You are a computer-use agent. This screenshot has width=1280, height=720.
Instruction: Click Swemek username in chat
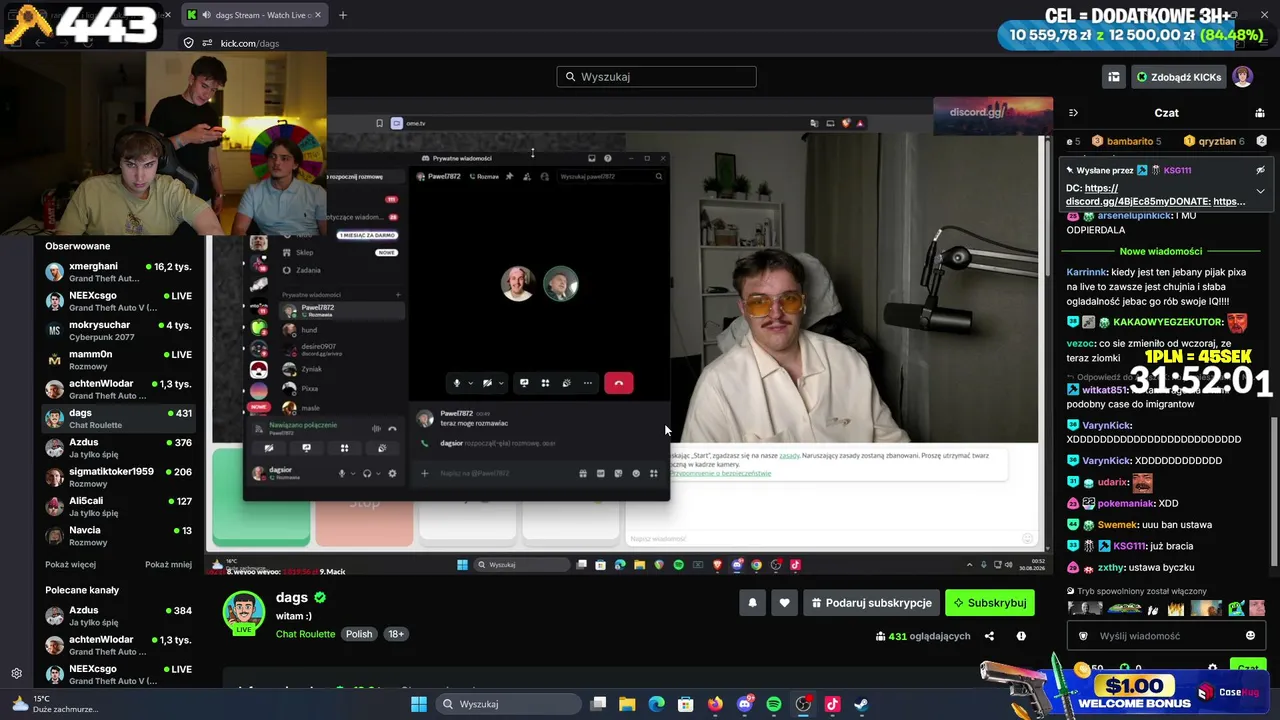1118,525
